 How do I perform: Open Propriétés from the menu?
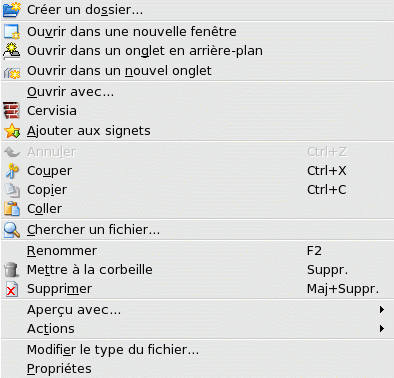[x=197, y=369]
